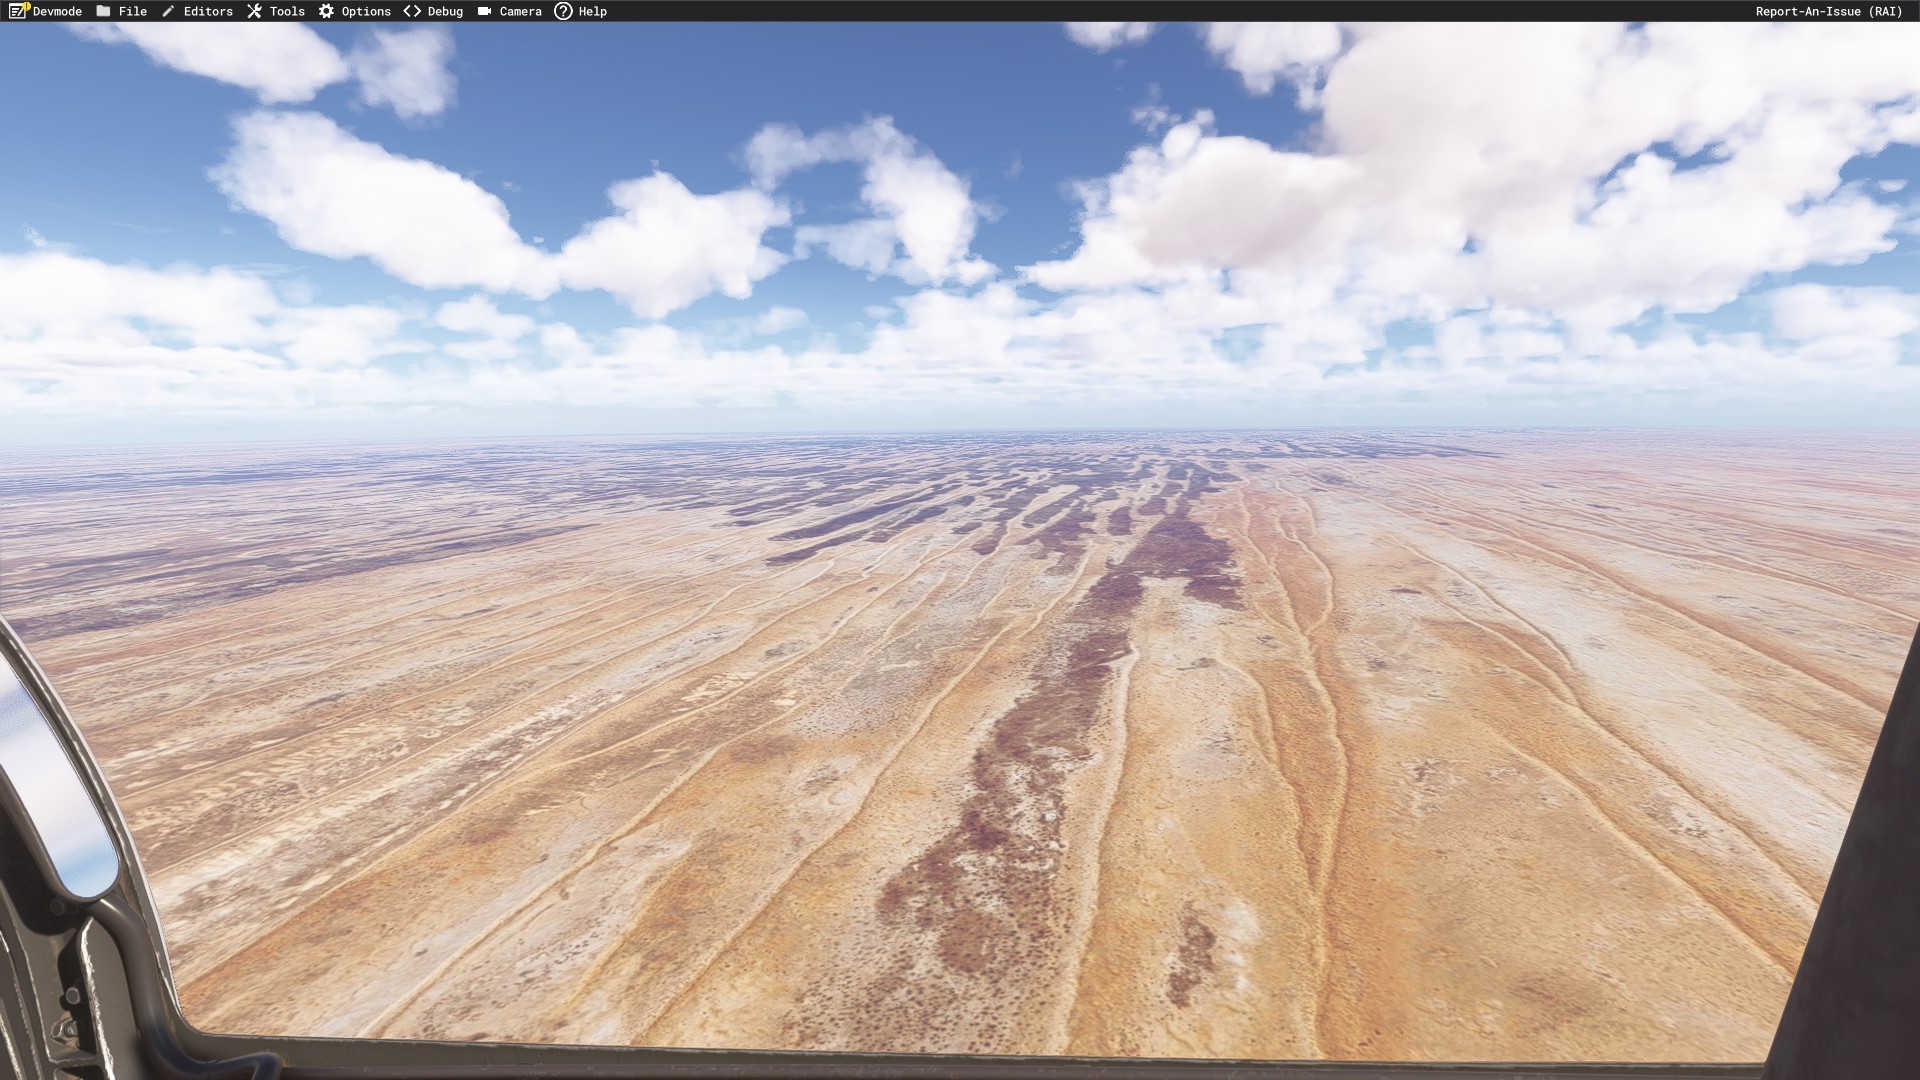This screenshot has height=1080, width=1920.
Task: Click the Help question mark icon
Action: pyautogui.click(x=563, y=11)
